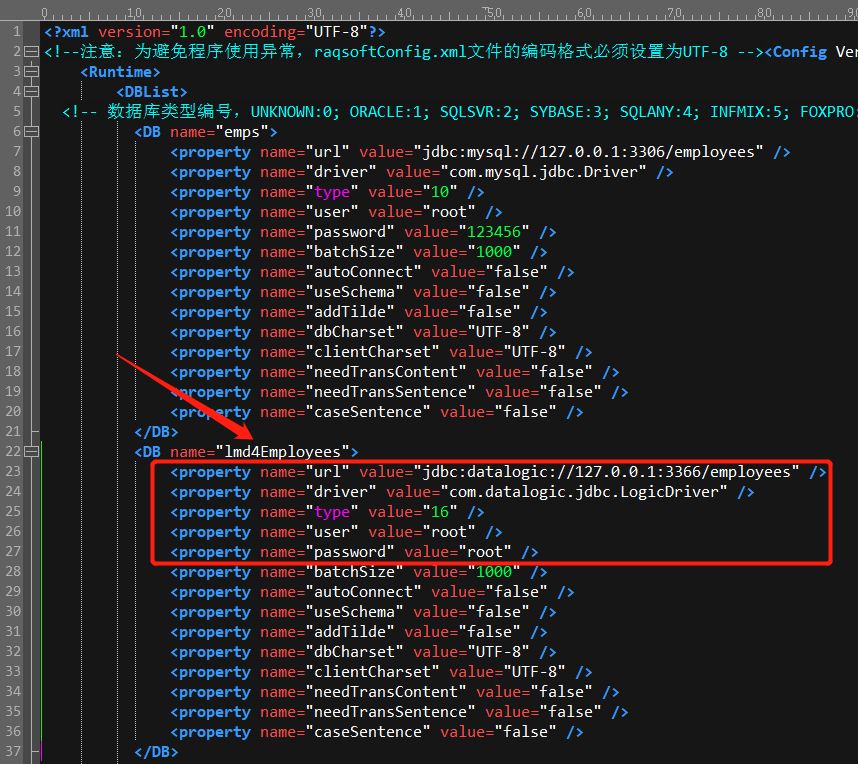Screen dimensions: 858x764
Task: Click useSchema name on line 30
Action: point(354,612)
